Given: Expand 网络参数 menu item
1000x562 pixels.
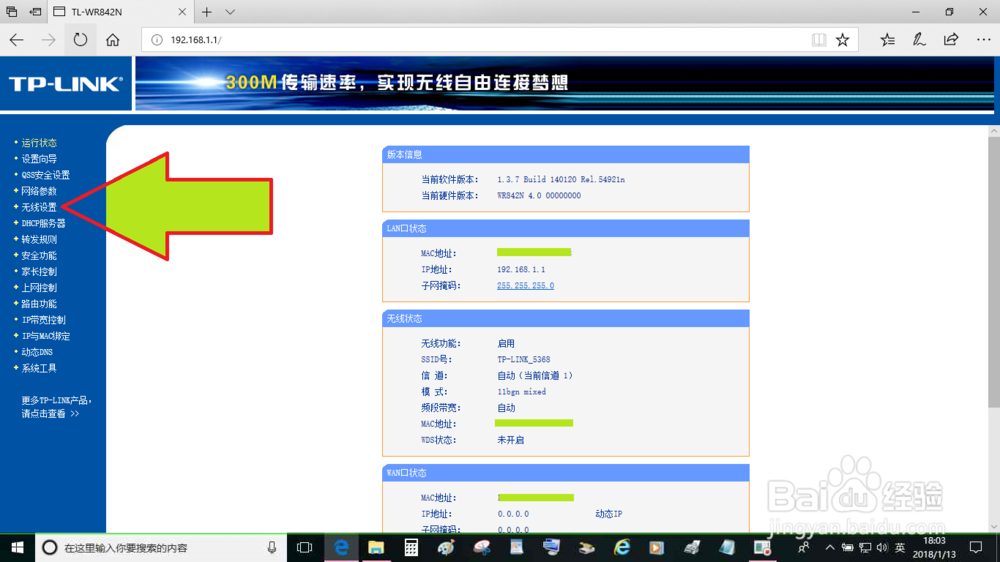Looking at the screenshot, I should [39, 191].
